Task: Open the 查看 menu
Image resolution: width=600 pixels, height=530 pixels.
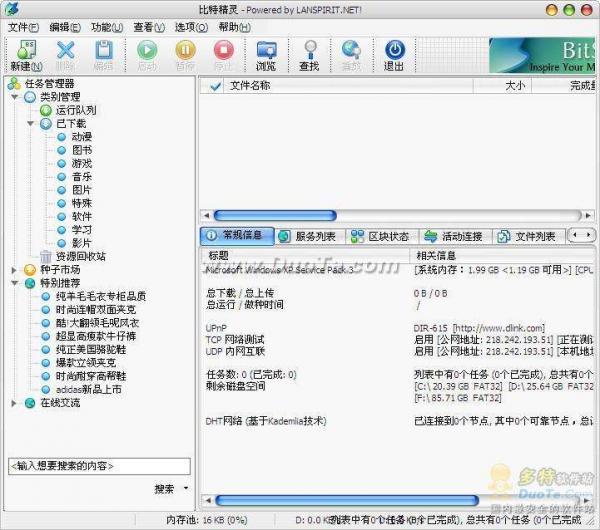Action: coord(149,28)
